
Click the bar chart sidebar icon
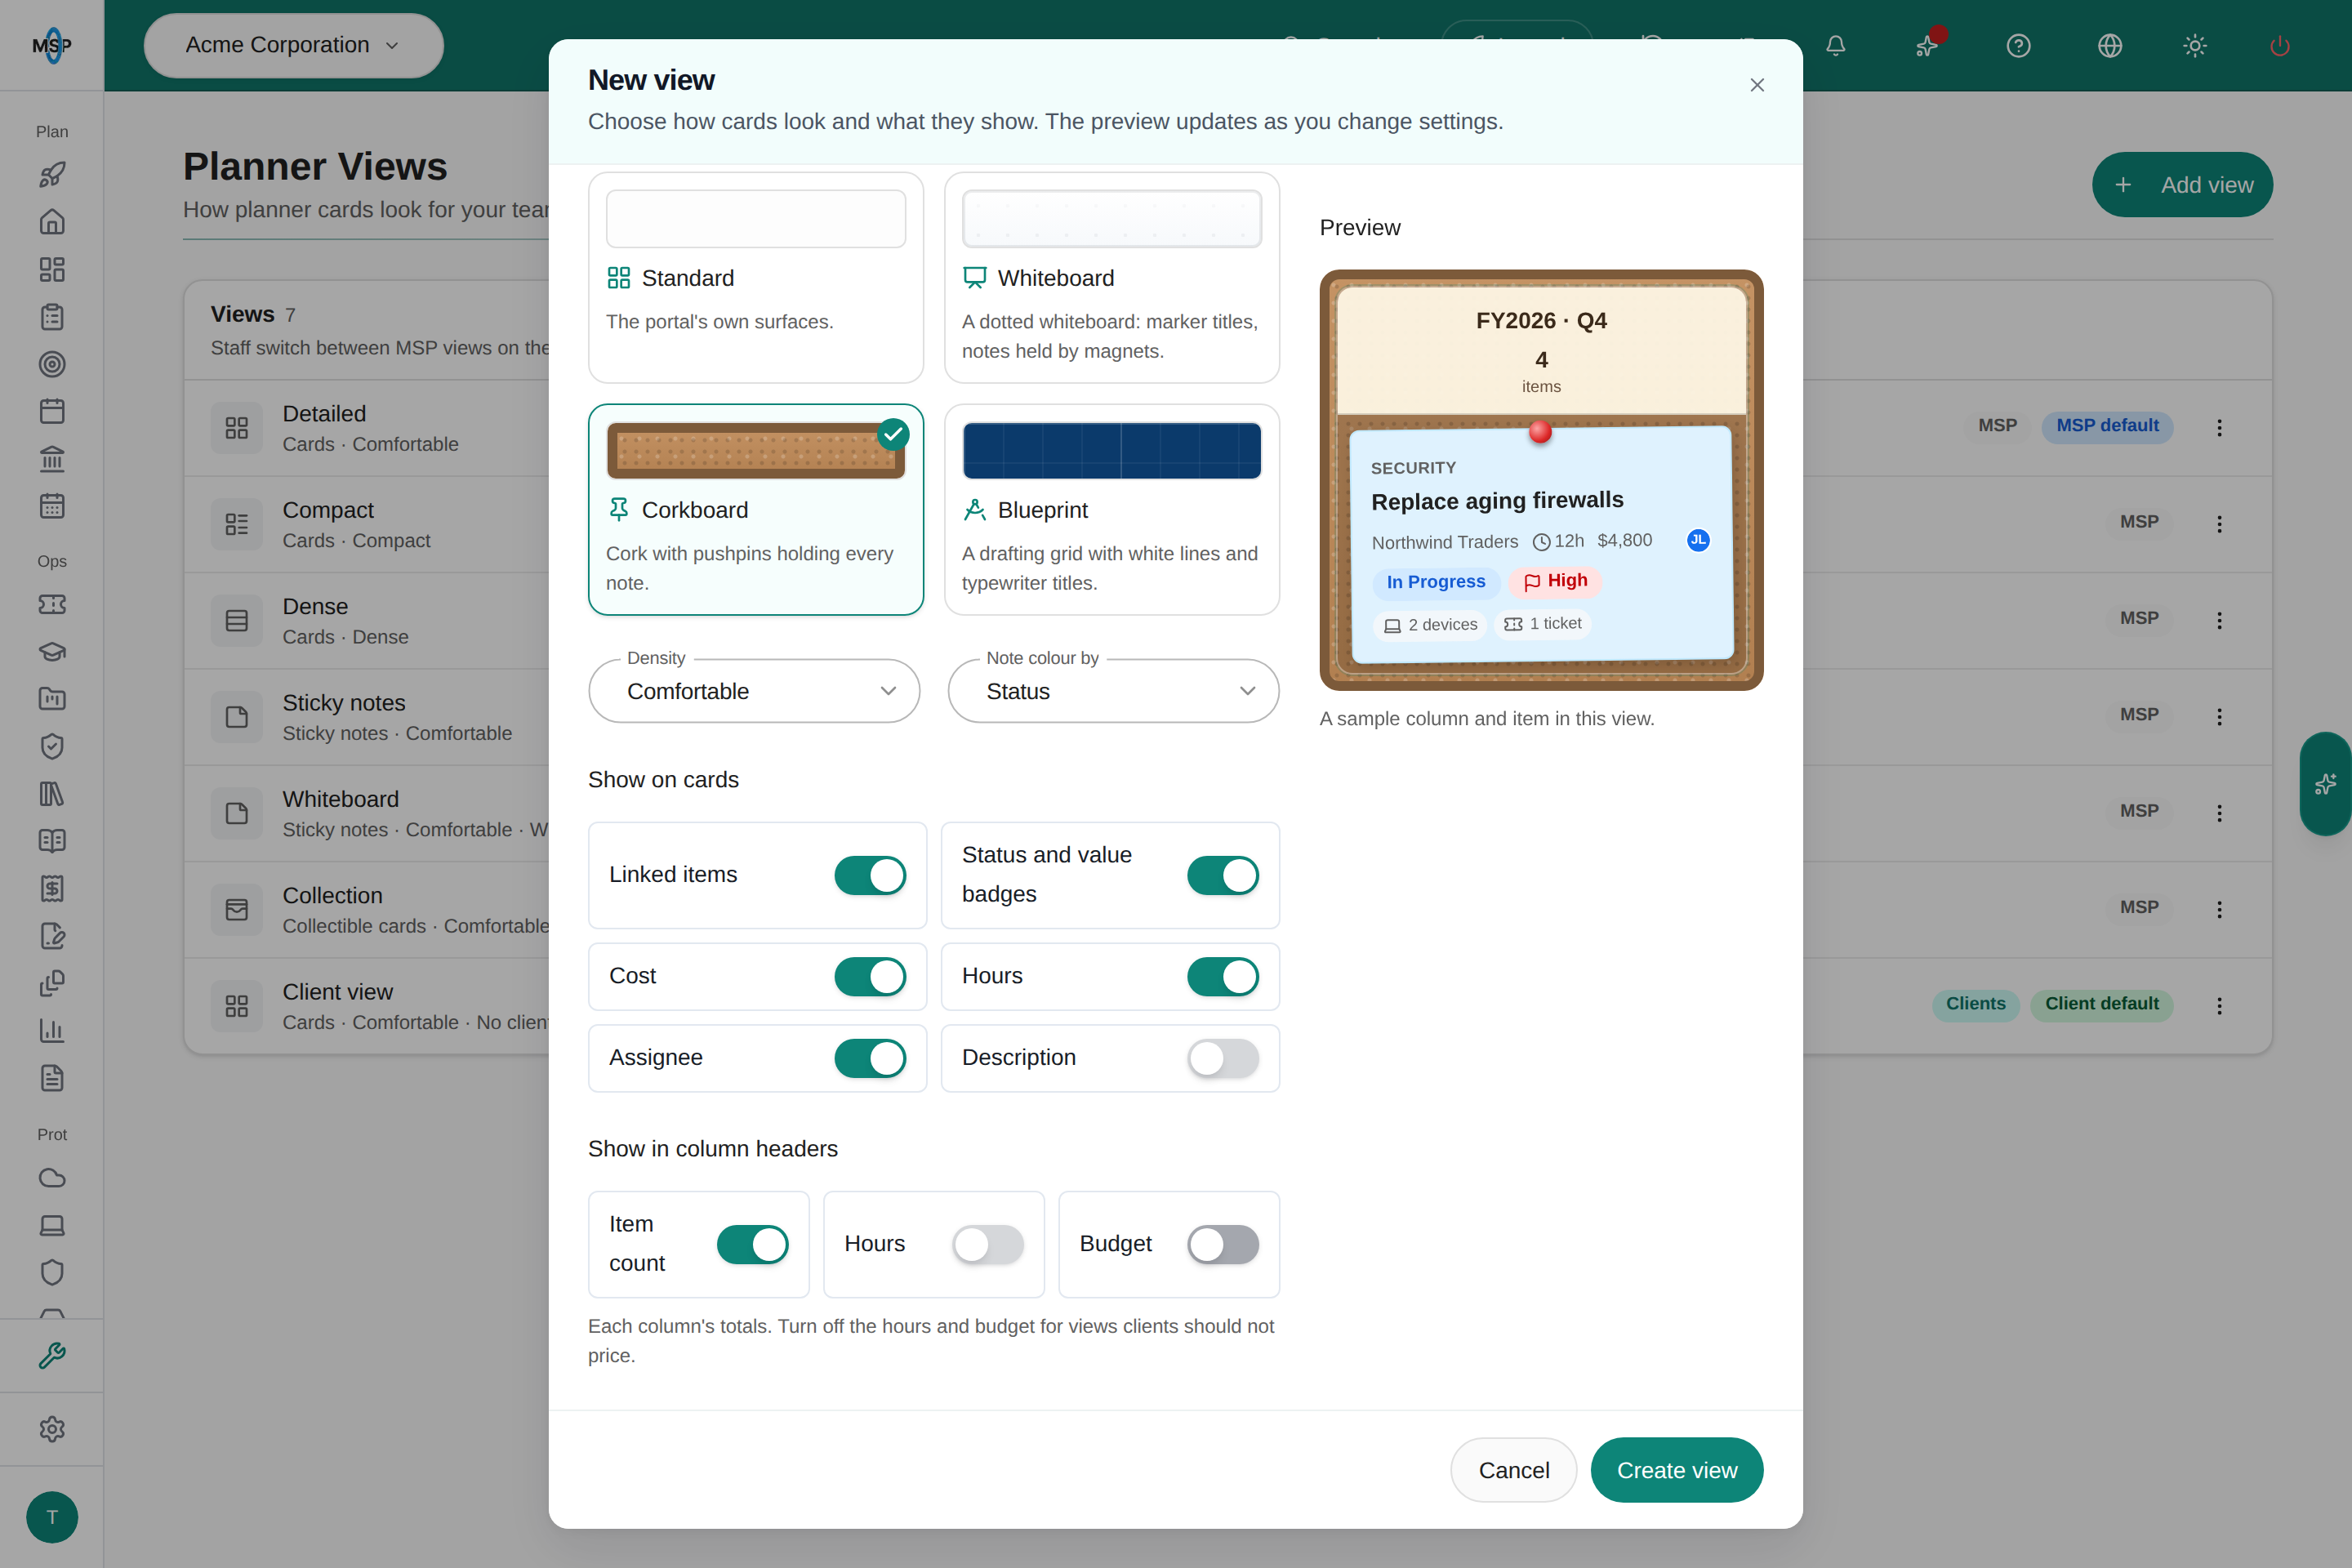52,1031
